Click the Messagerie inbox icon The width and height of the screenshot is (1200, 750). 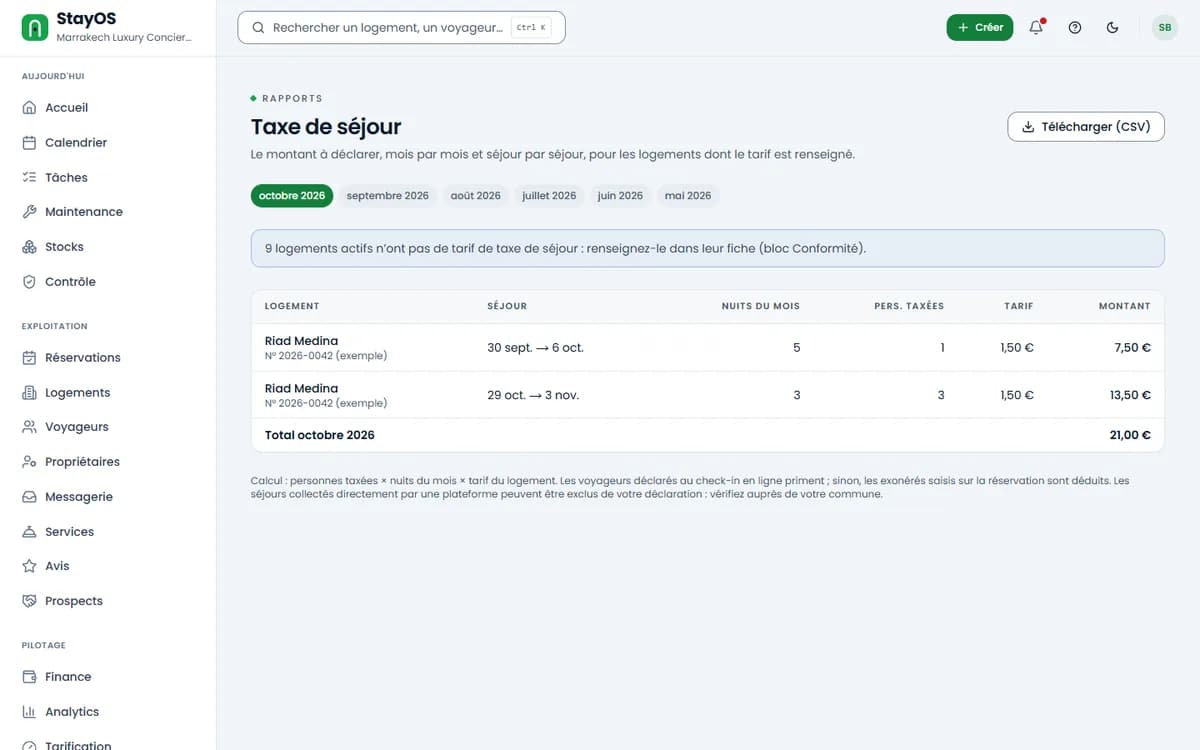coord(29,497)
